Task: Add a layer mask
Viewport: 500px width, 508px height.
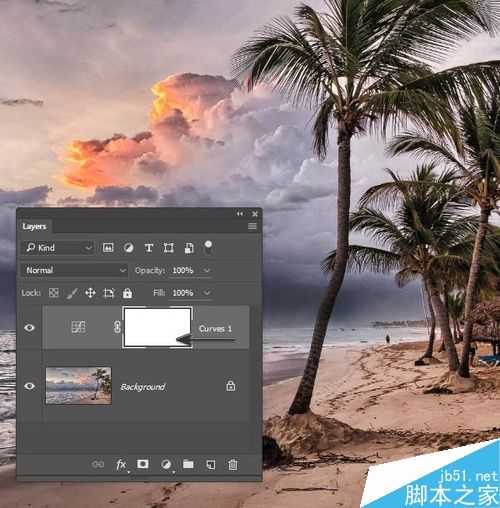Action: pyautogui.click(x=143, y=464)
